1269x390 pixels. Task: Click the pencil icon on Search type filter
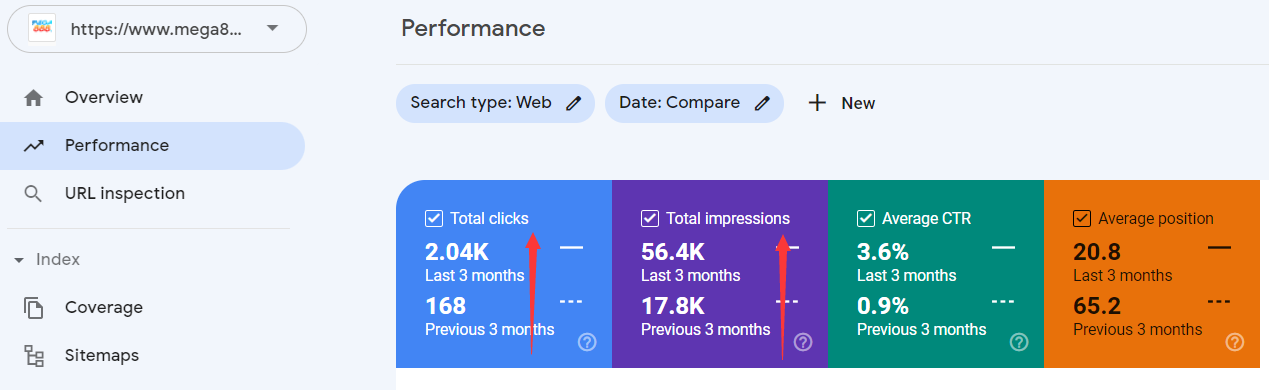pyautogui.click(x=573, y=103)
